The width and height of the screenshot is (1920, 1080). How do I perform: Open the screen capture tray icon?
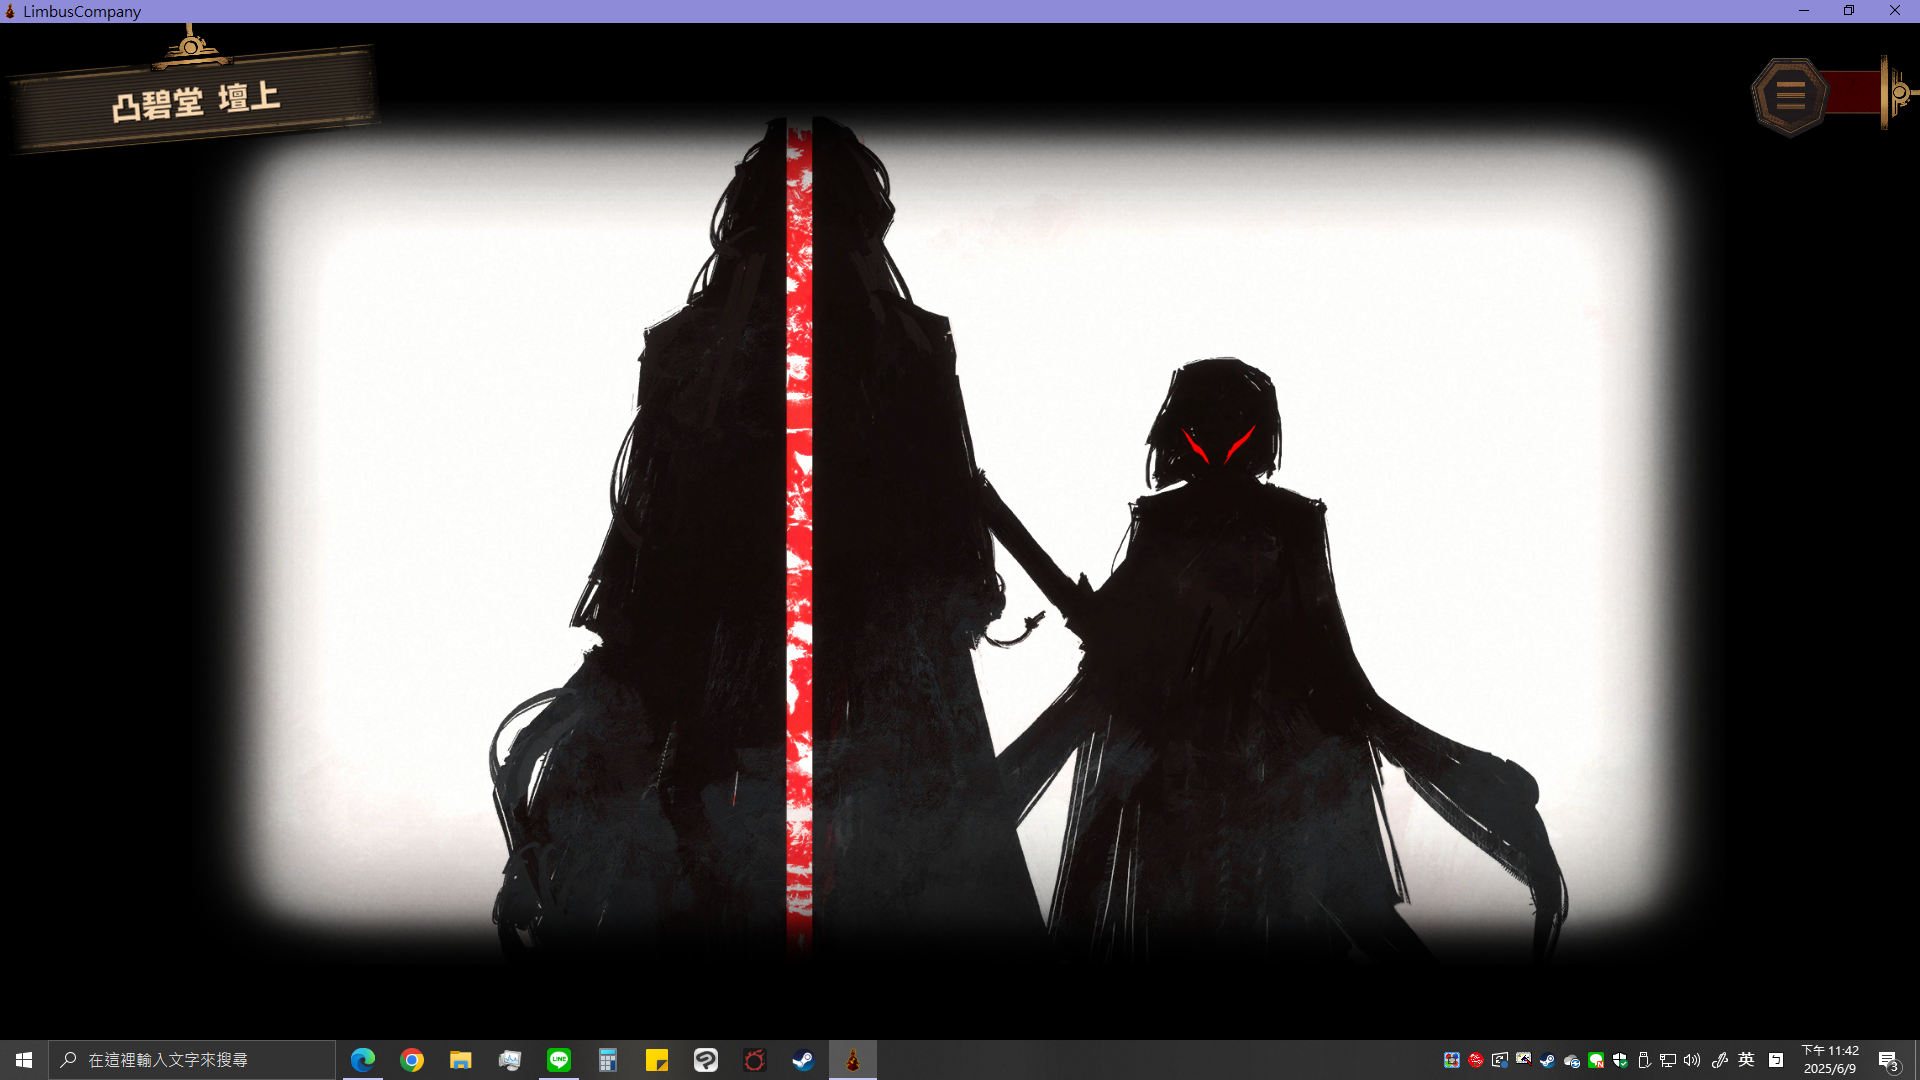(1524, 1060)
